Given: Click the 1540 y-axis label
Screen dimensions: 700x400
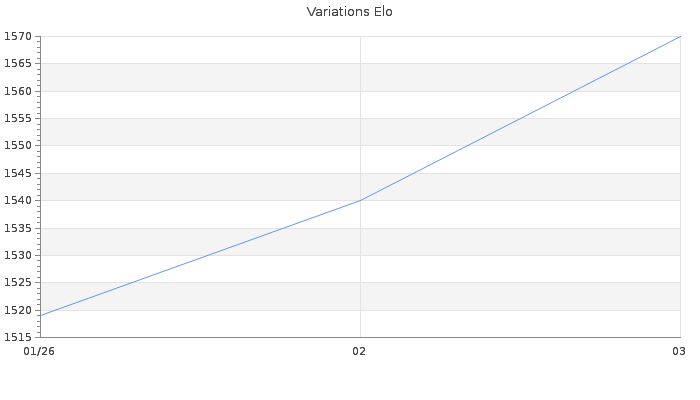Looking at the screenshot, I should click(x=19, y=200).
